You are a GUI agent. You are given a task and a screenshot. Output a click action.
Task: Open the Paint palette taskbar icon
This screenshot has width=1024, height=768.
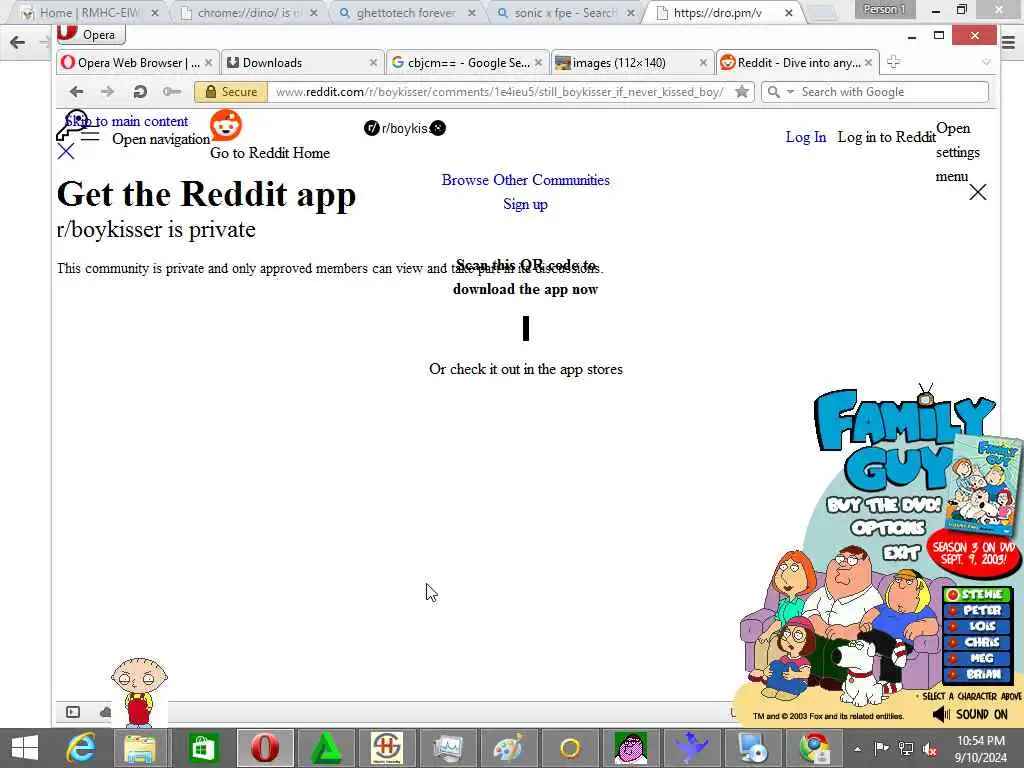[507, 748]
